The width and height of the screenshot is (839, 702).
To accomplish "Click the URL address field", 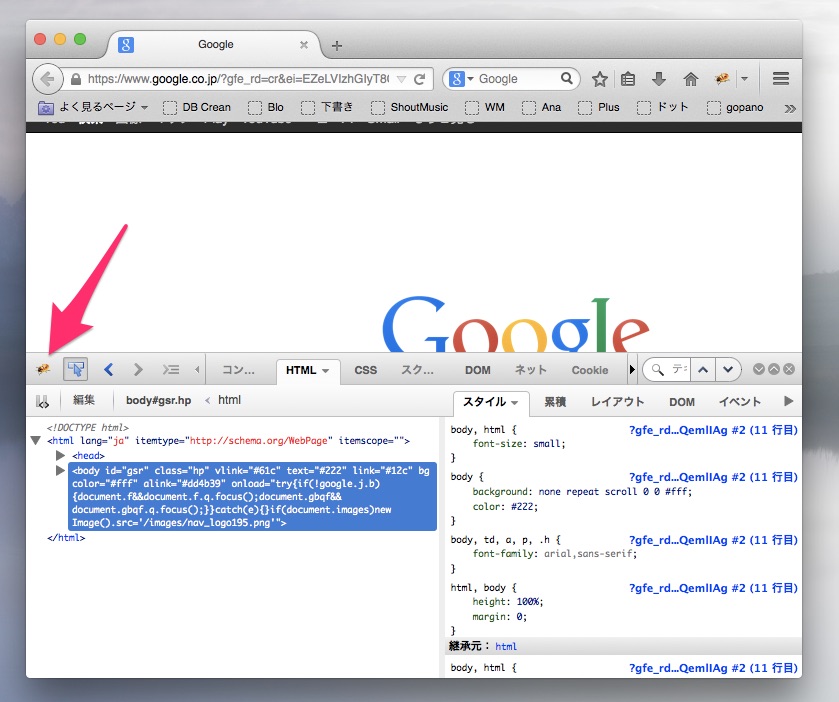I will click(x=238, y=79).
